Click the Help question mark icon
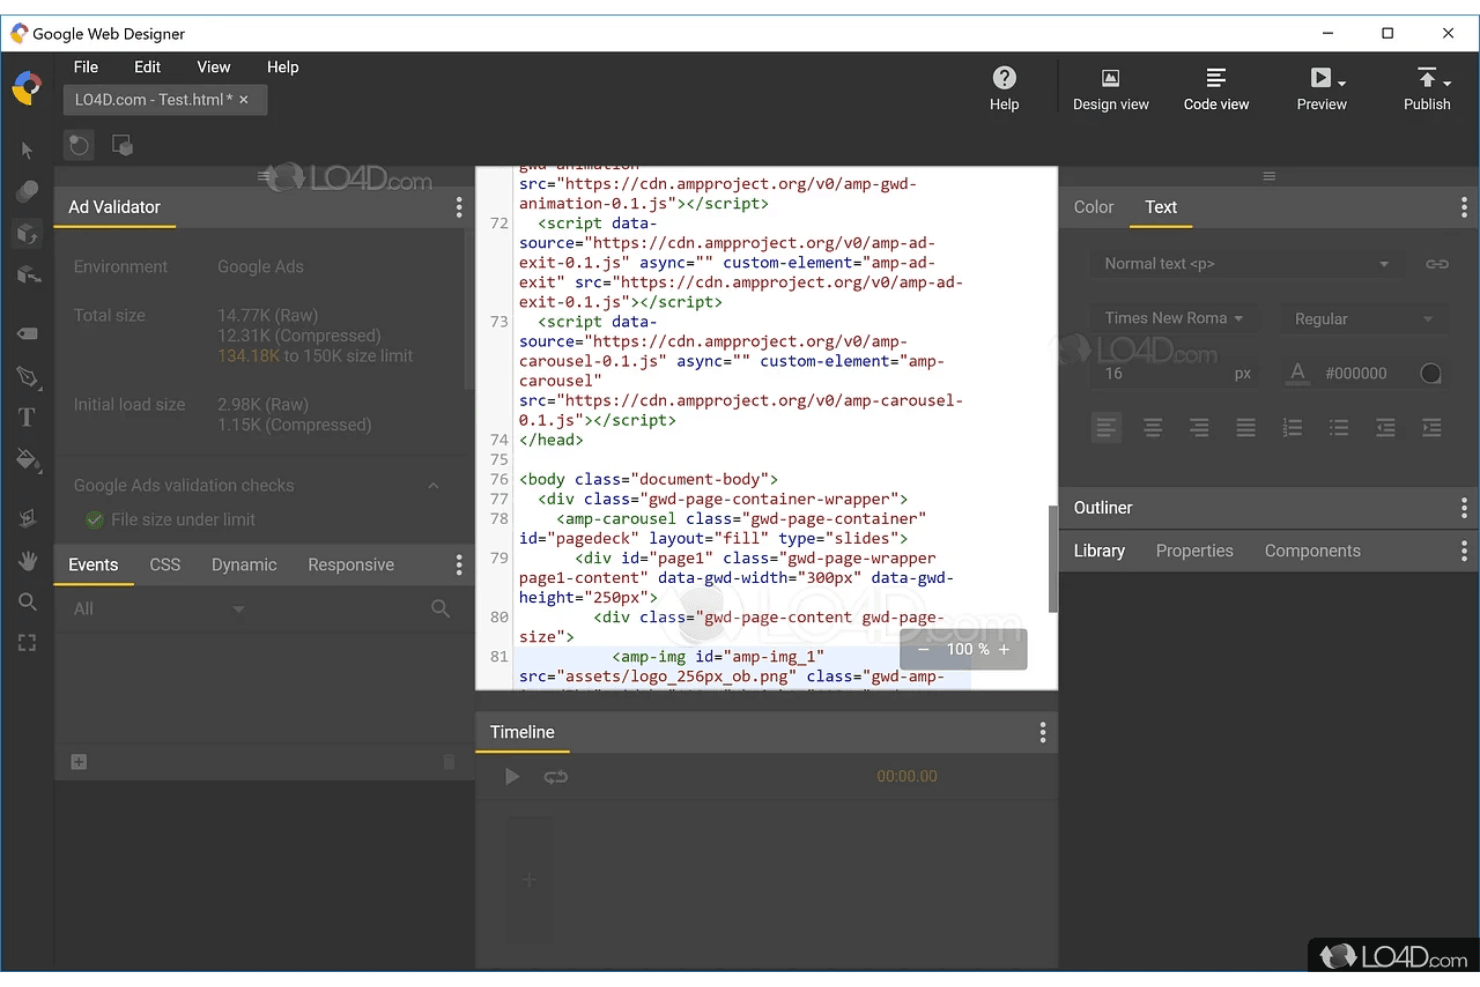This screenshot has width=1480, height=987. tap(1004, 78)
